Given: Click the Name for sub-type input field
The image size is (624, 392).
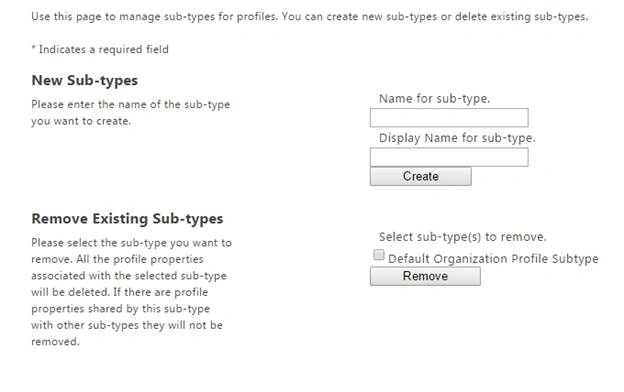Looking at the screenshot, I should 449,118.
